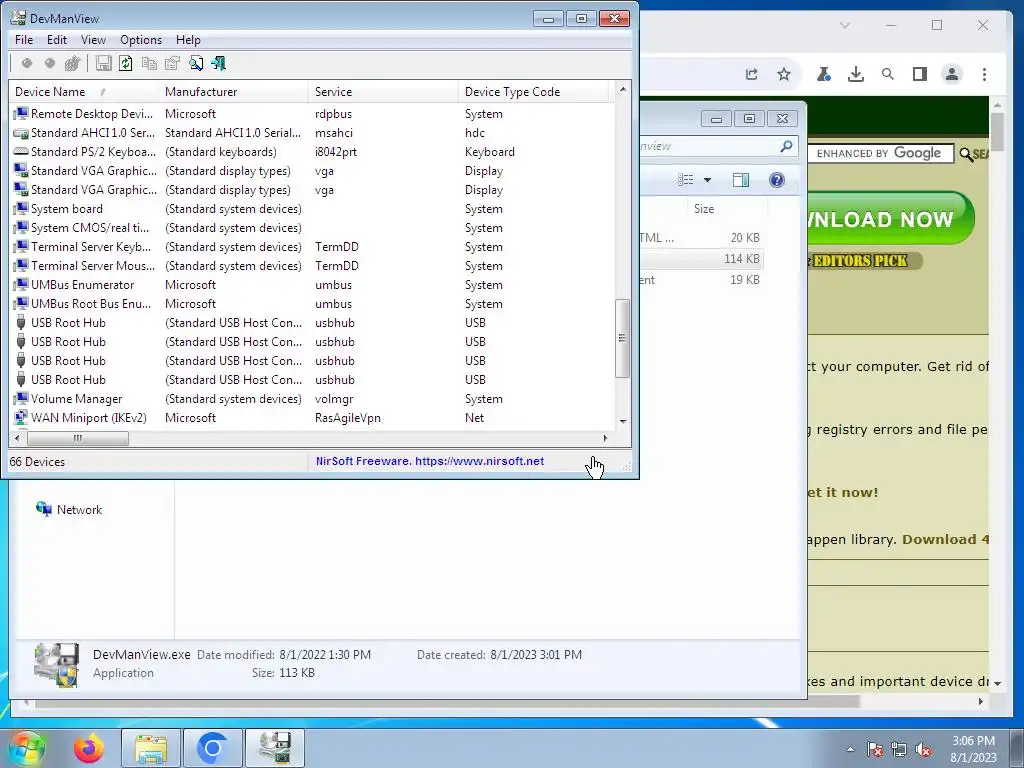This screenshot has width=1024, height=768.
Task: Open the File Explorer taskbar icon
Action: point(151,748)
